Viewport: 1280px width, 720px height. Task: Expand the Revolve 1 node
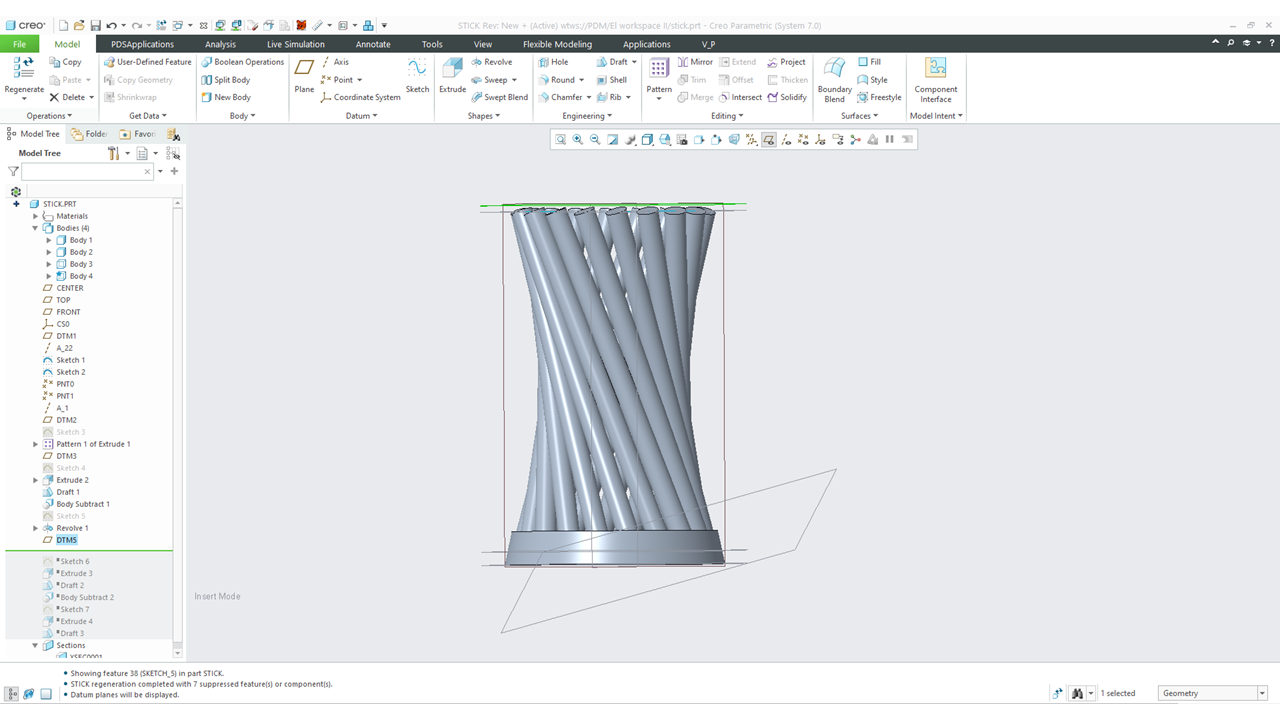pyautogui.click(x=36, y=528)
